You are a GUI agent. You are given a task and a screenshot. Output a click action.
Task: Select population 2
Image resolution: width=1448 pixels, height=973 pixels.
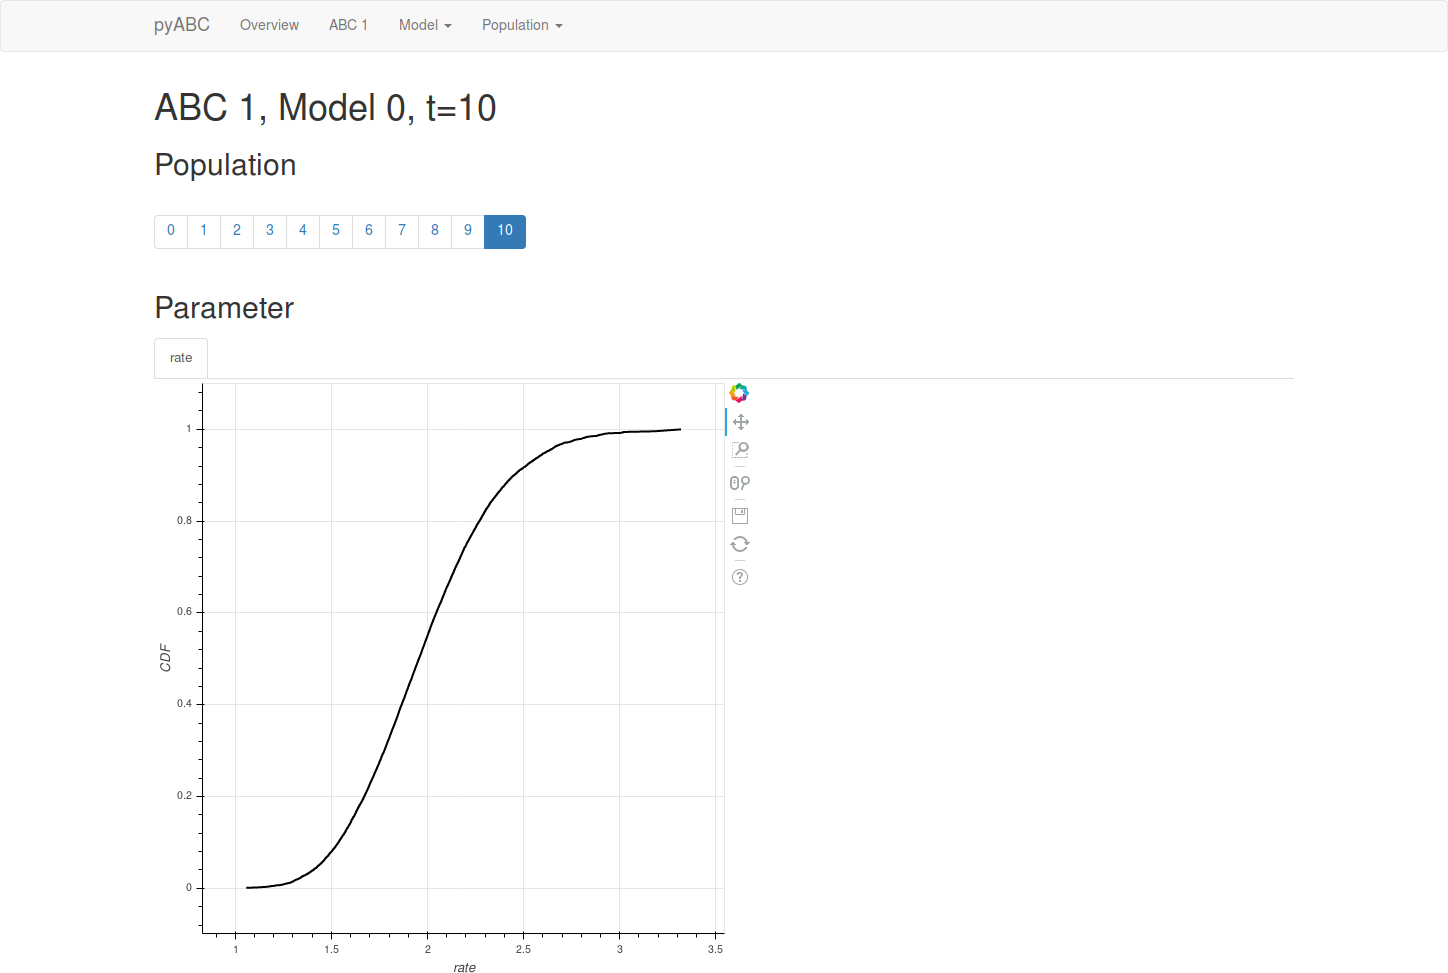[x=237, y=231]
